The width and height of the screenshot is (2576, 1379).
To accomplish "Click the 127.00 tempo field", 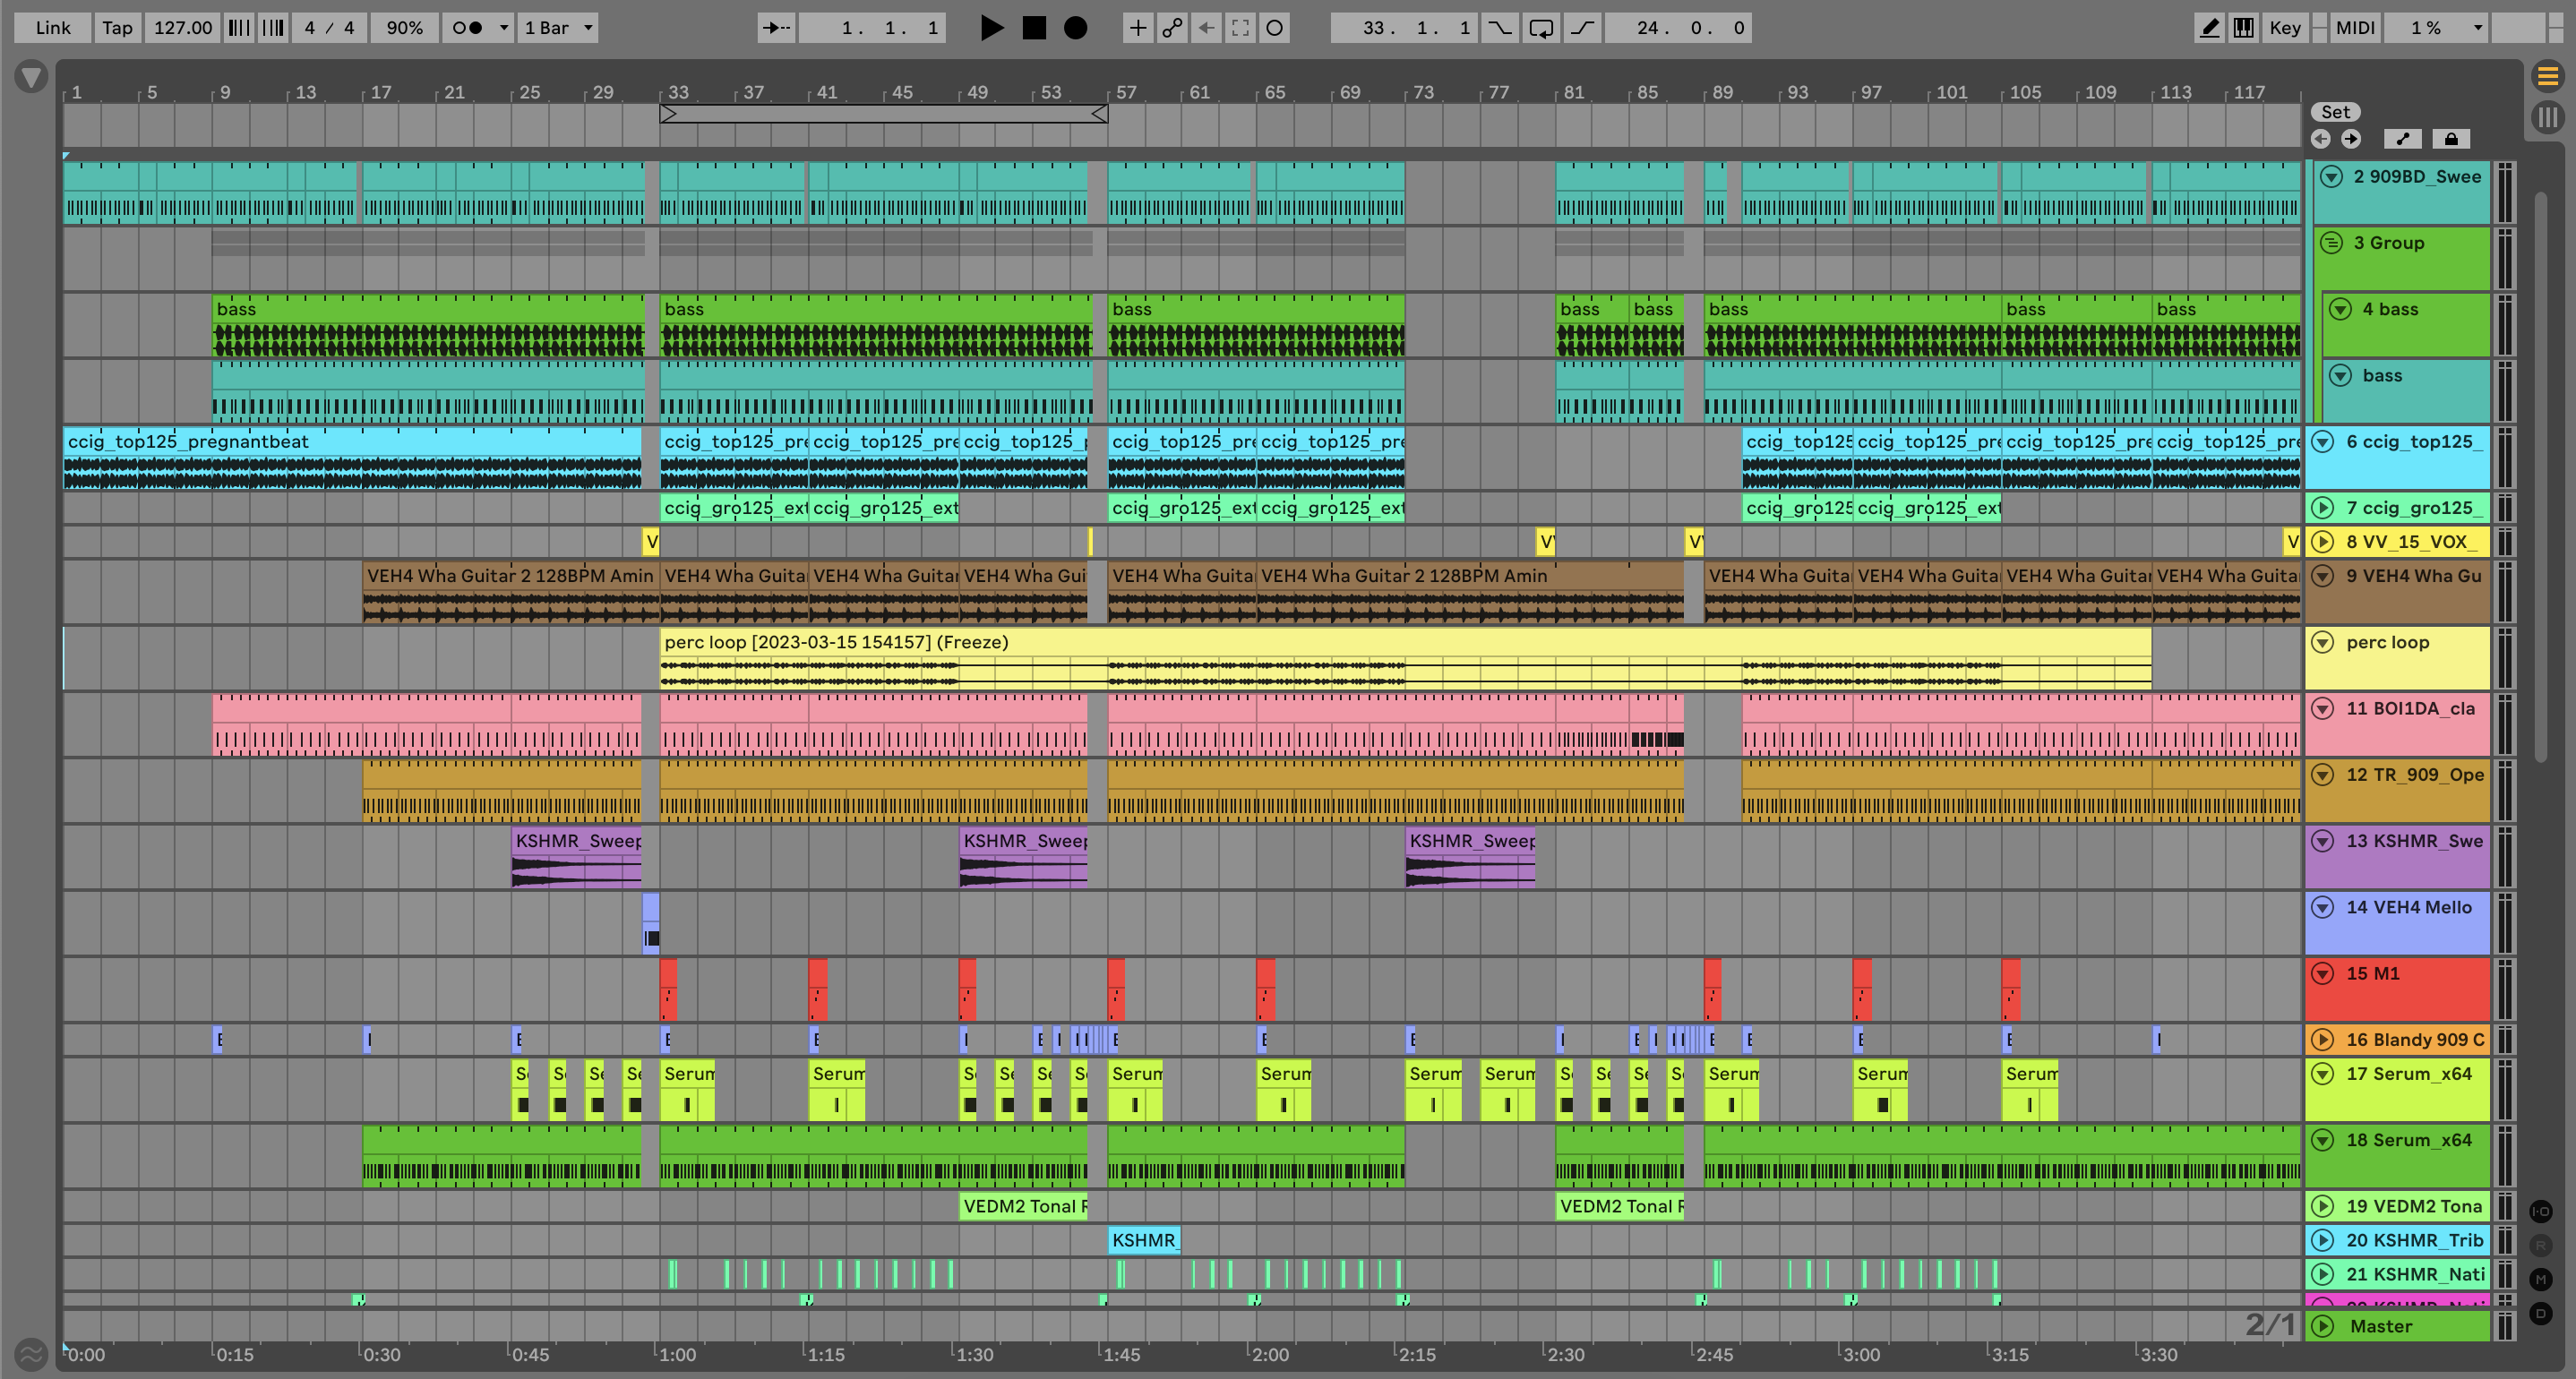I will tap(182, 28).
